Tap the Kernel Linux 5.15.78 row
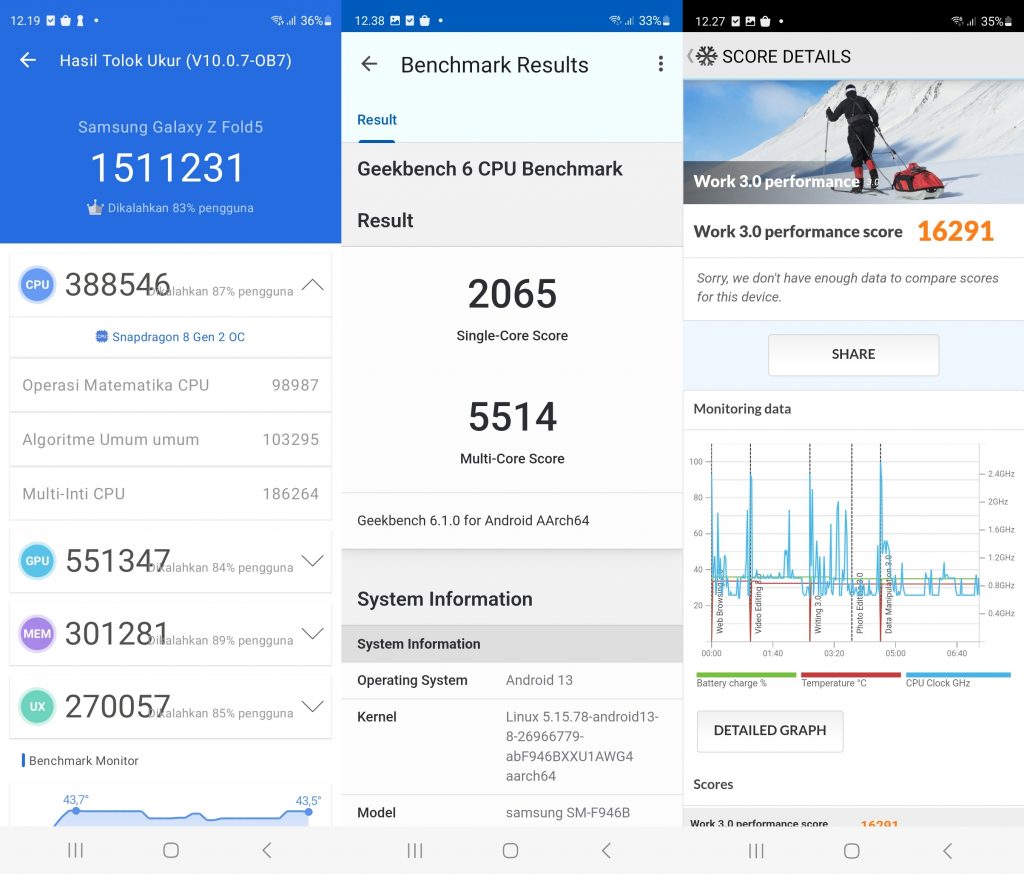Screen dimensions: 1024x874 (x=512, y=747)
